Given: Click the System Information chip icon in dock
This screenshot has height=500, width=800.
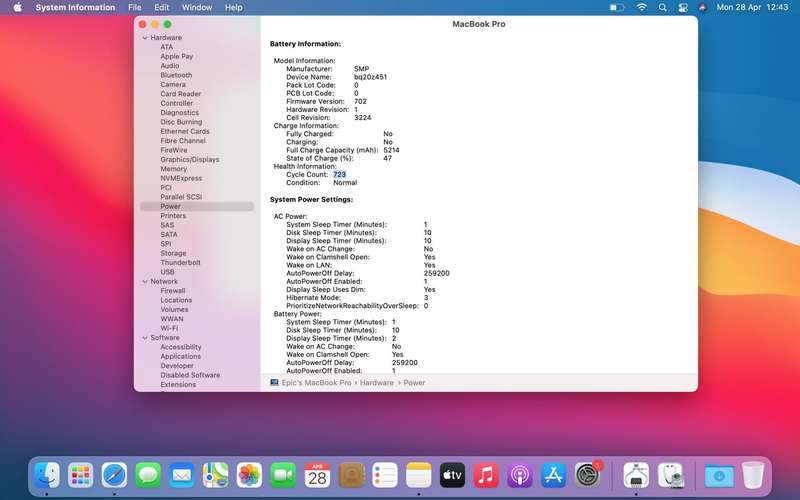Looking at the screenshot, I should point(636,476).
